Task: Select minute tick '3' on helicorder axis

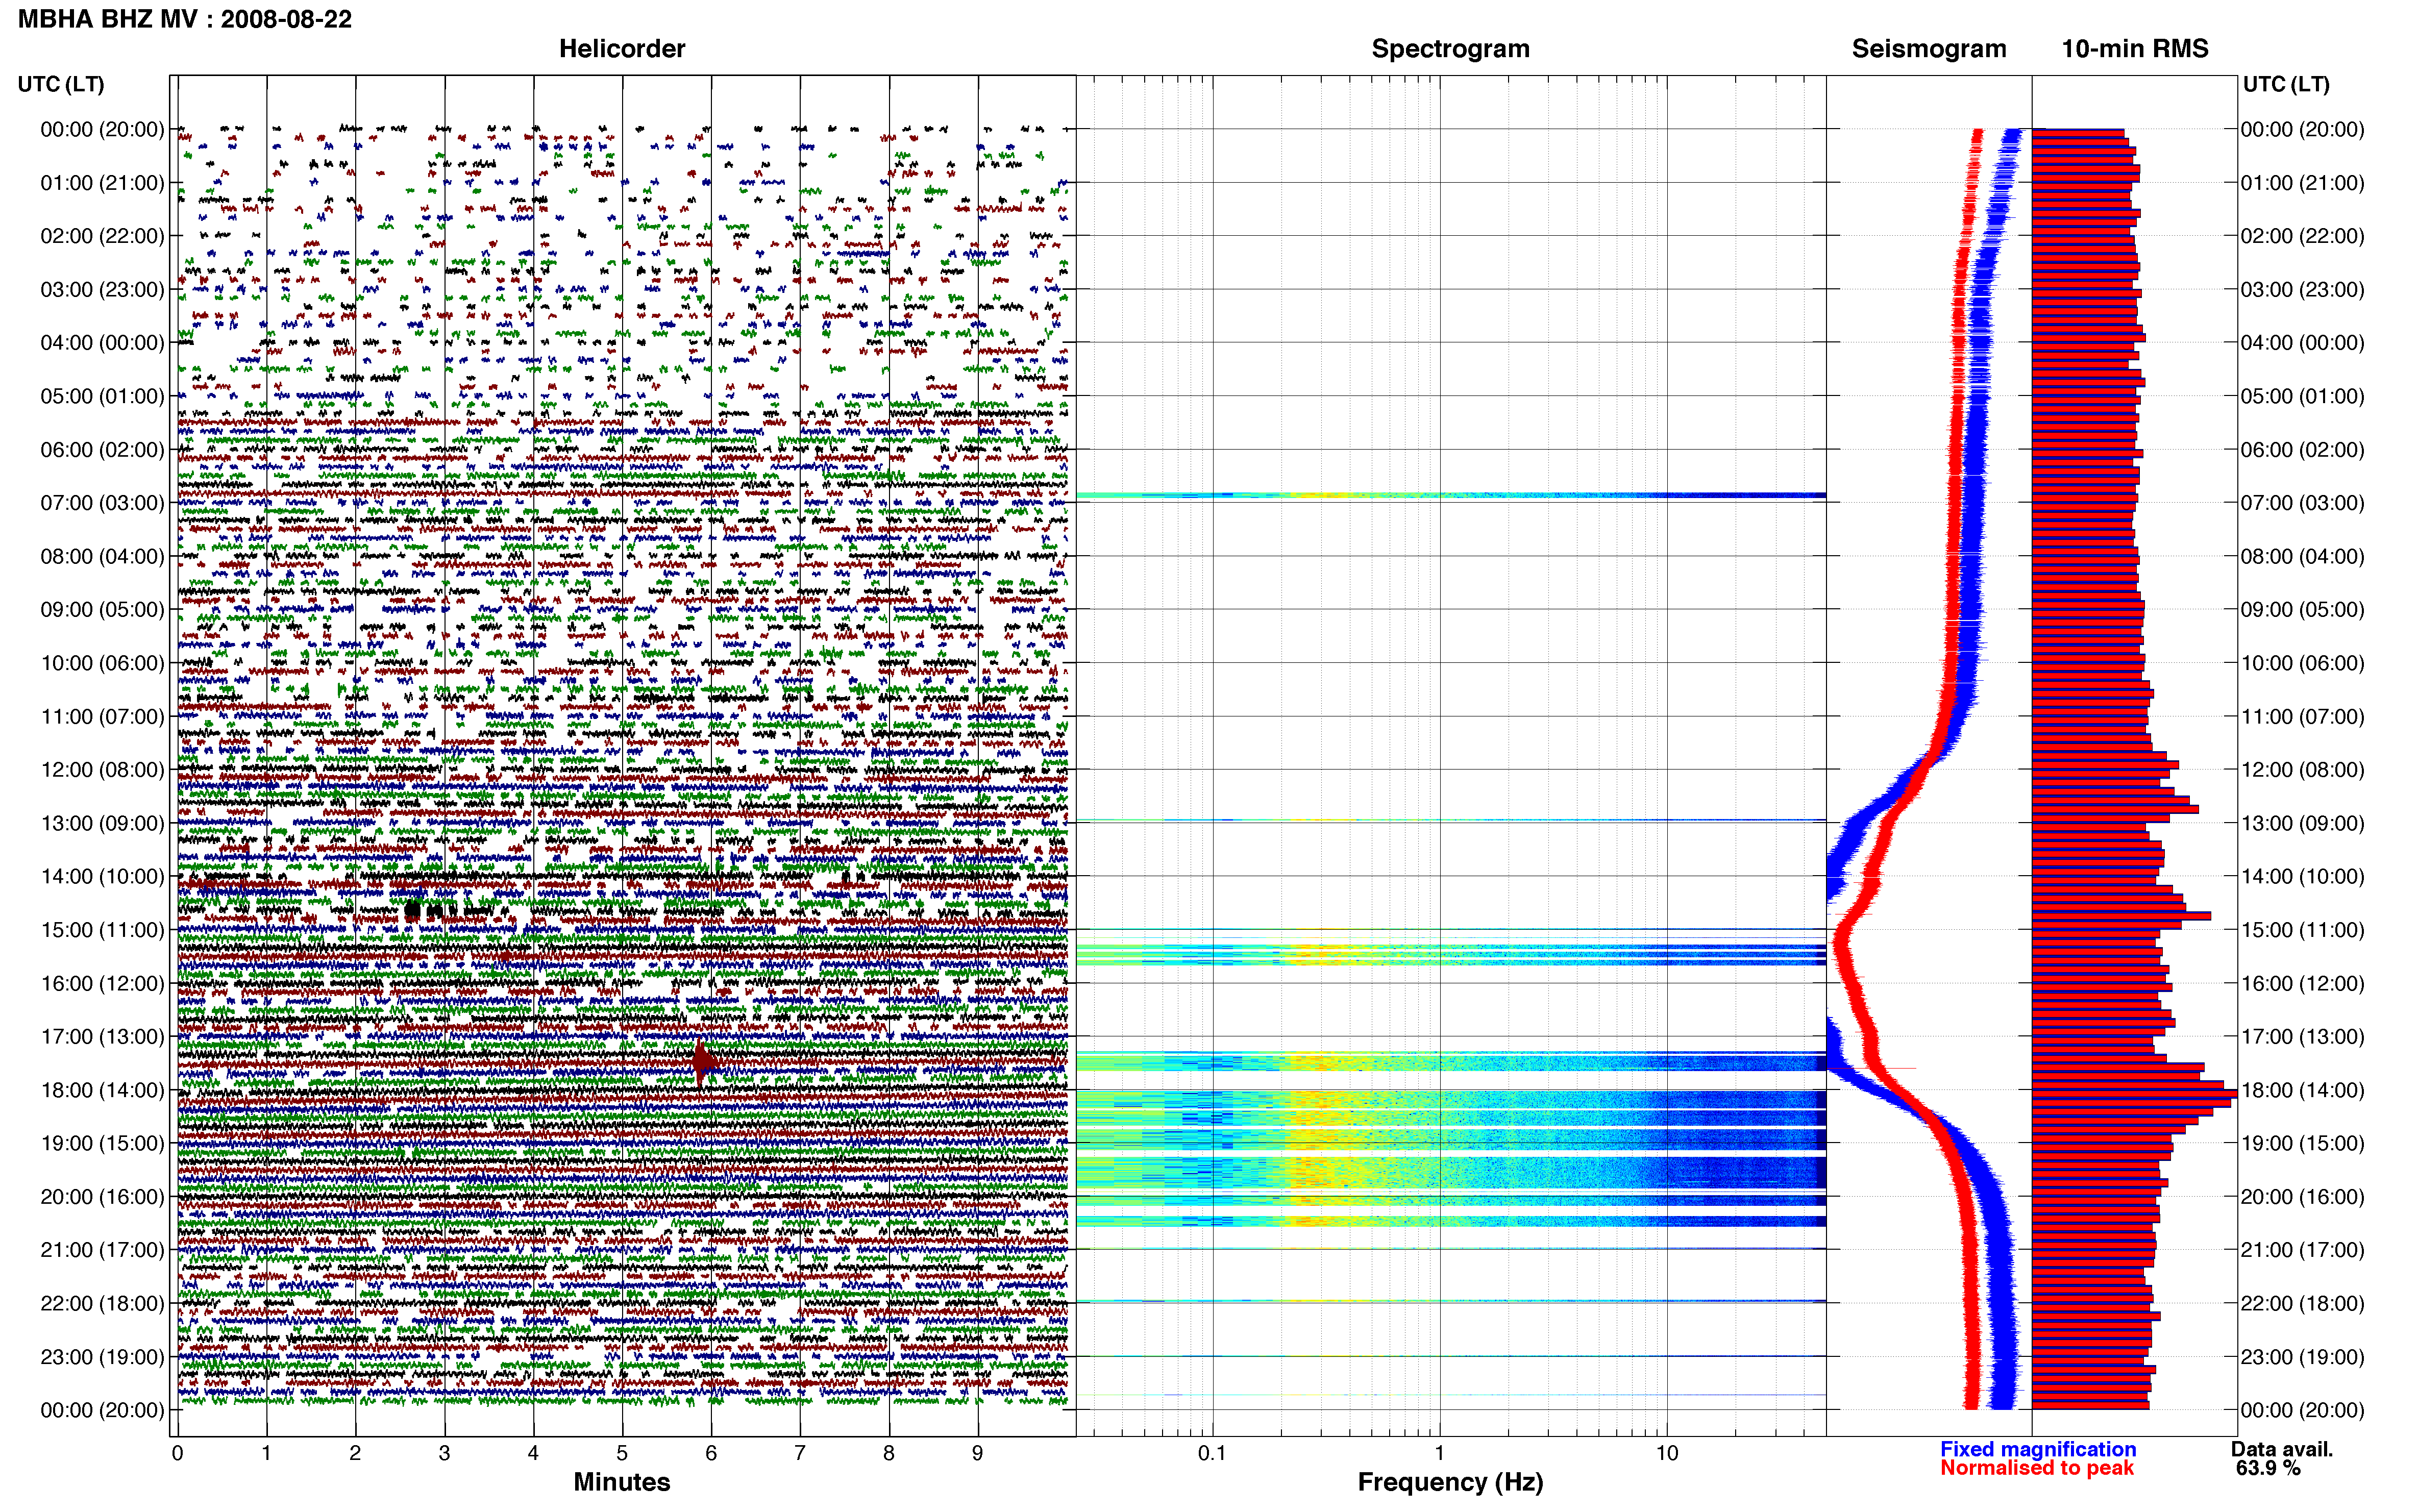Action: tap(444, 1453)
